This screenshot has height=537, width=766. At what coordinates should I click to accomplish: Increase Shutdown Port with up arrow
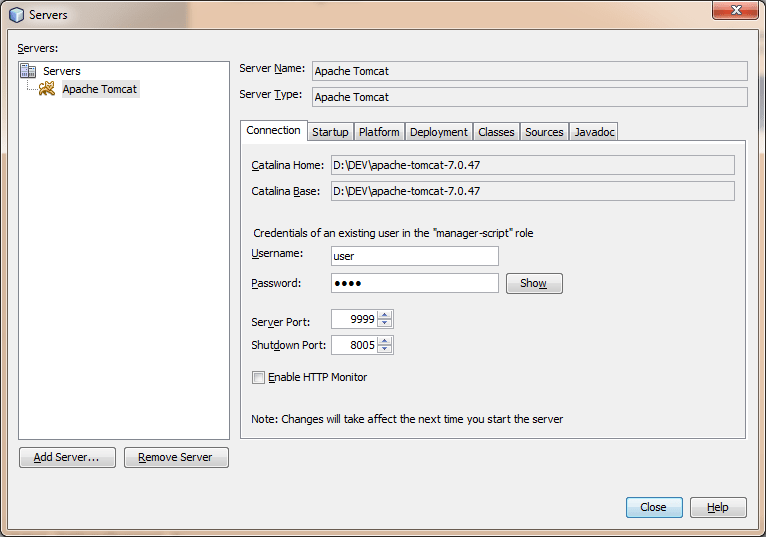(x=384, y=341)
